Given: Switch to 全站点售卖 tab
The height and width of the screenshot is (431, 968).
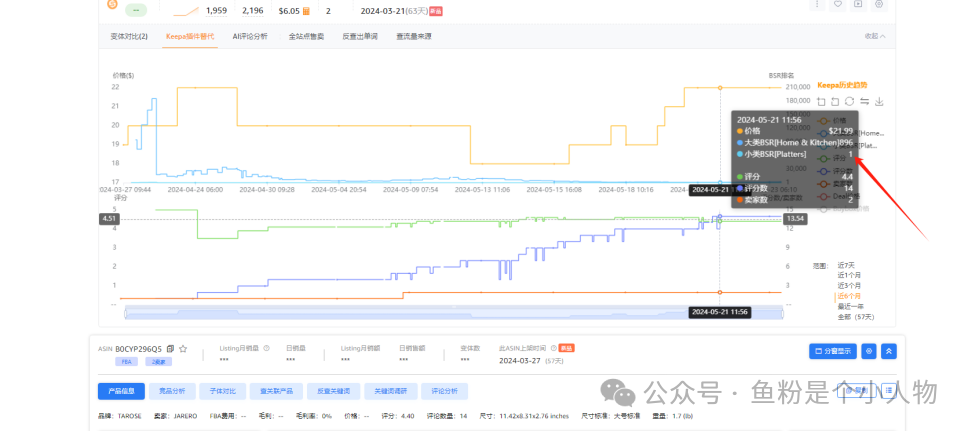Looking at the screenshot, I should point(306,36).
